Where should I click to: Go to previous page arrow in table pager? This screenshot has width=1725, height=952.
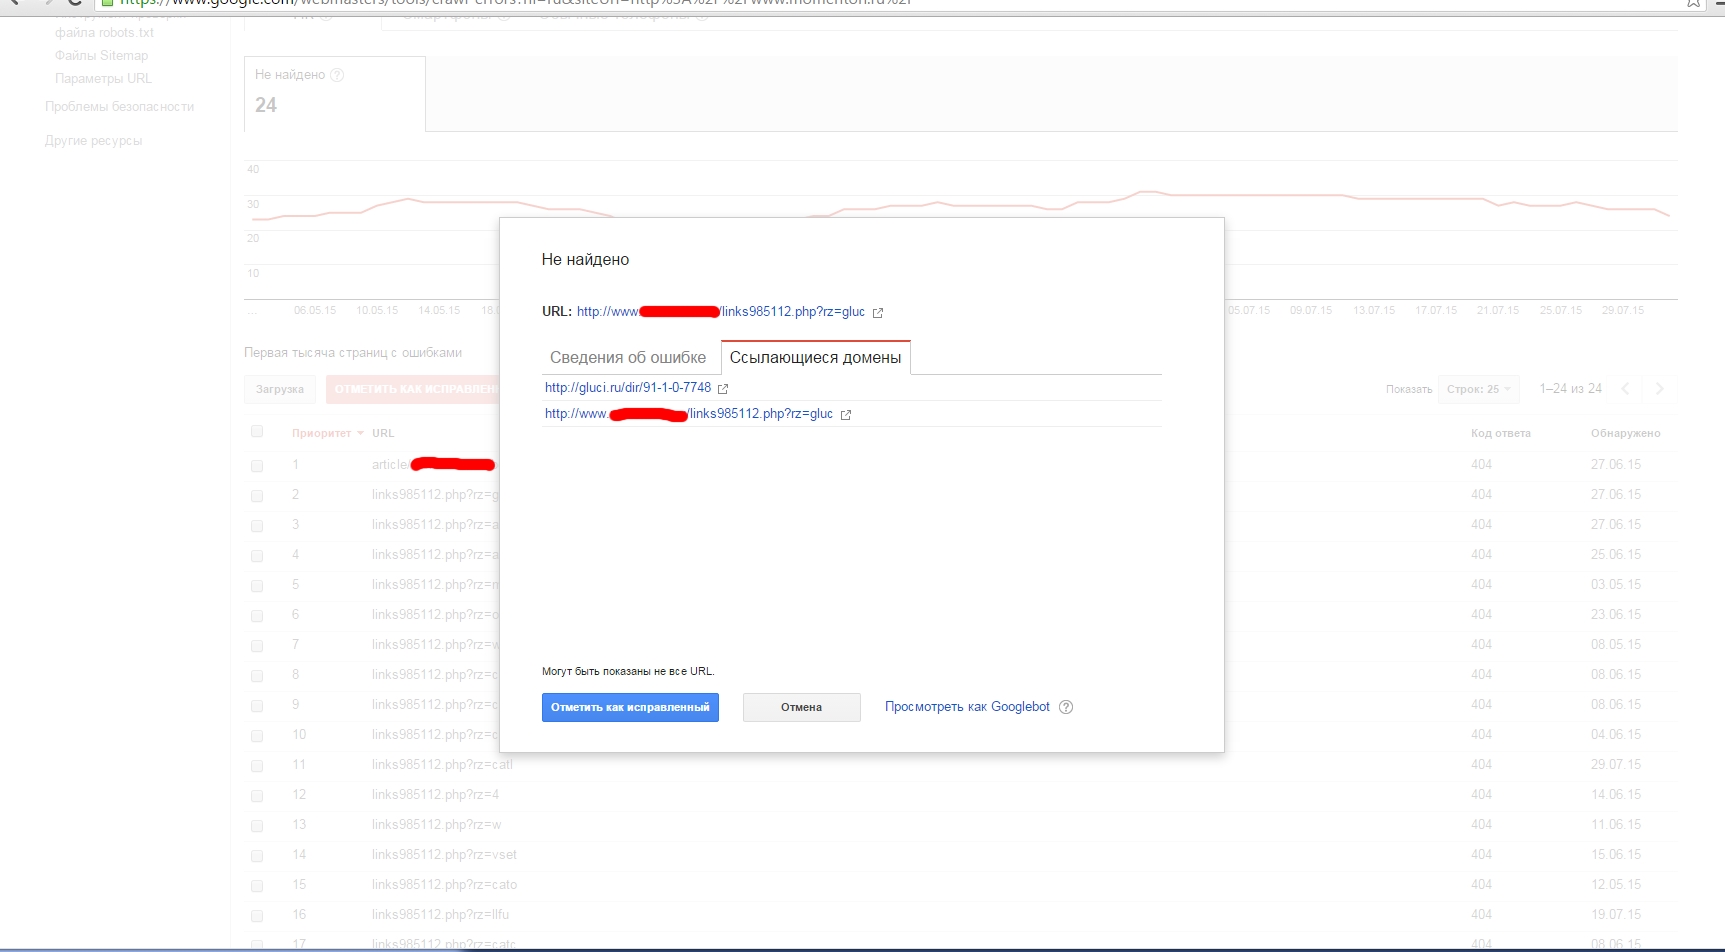point(1625,389)
